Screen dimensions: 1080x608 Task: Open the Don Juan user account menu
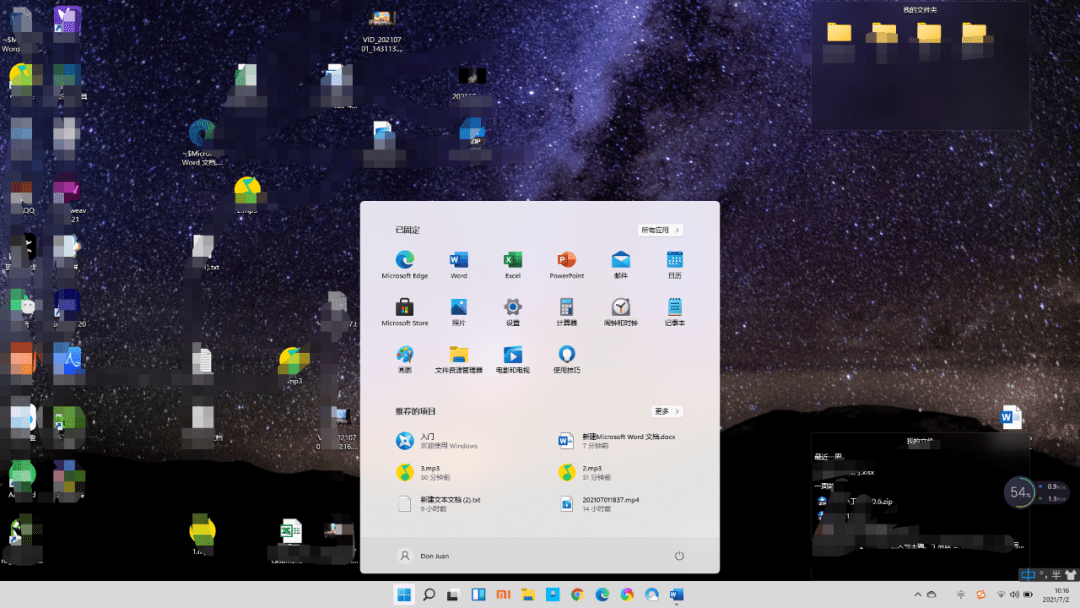(x=424, y=556)
